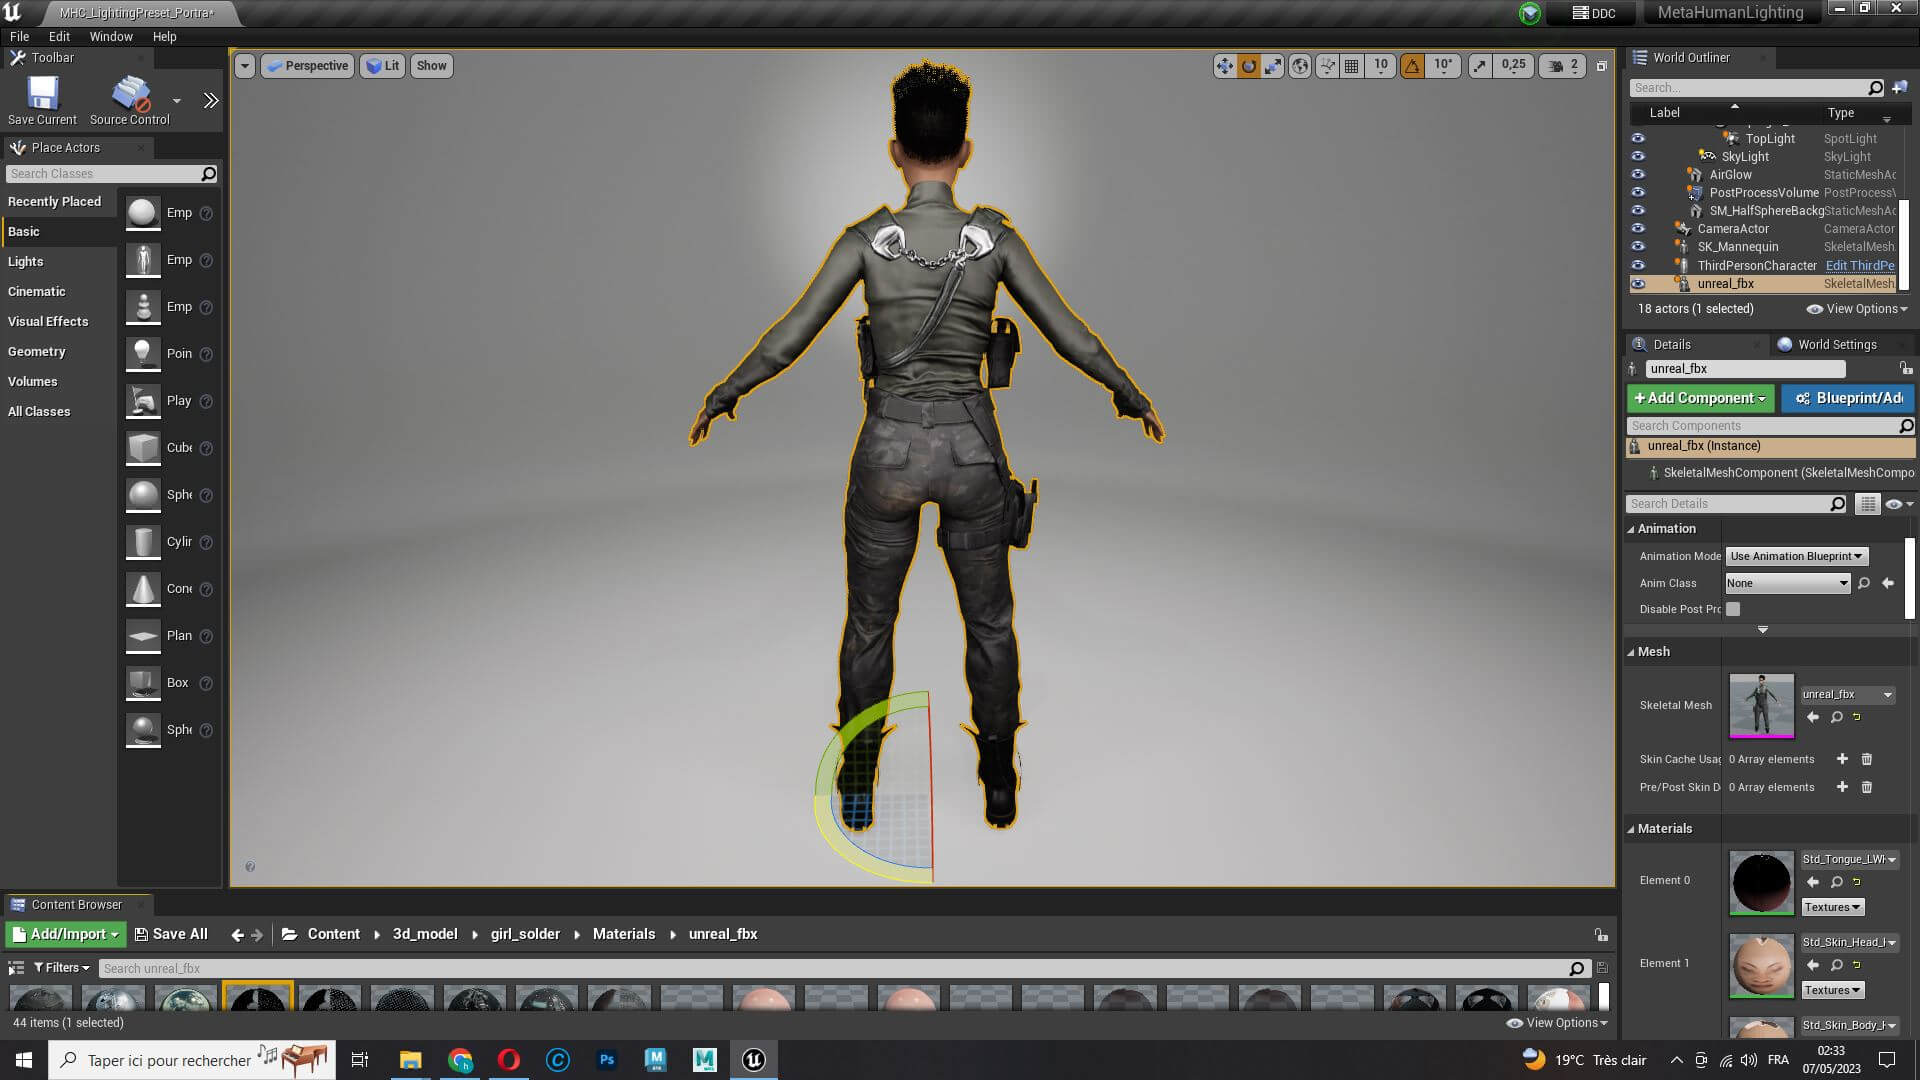Image resolution: width=1920 pixels, height=1080 pixels.
Task: Toggle grid snapping in the viewport
Action: click(x=1352, y=66)
